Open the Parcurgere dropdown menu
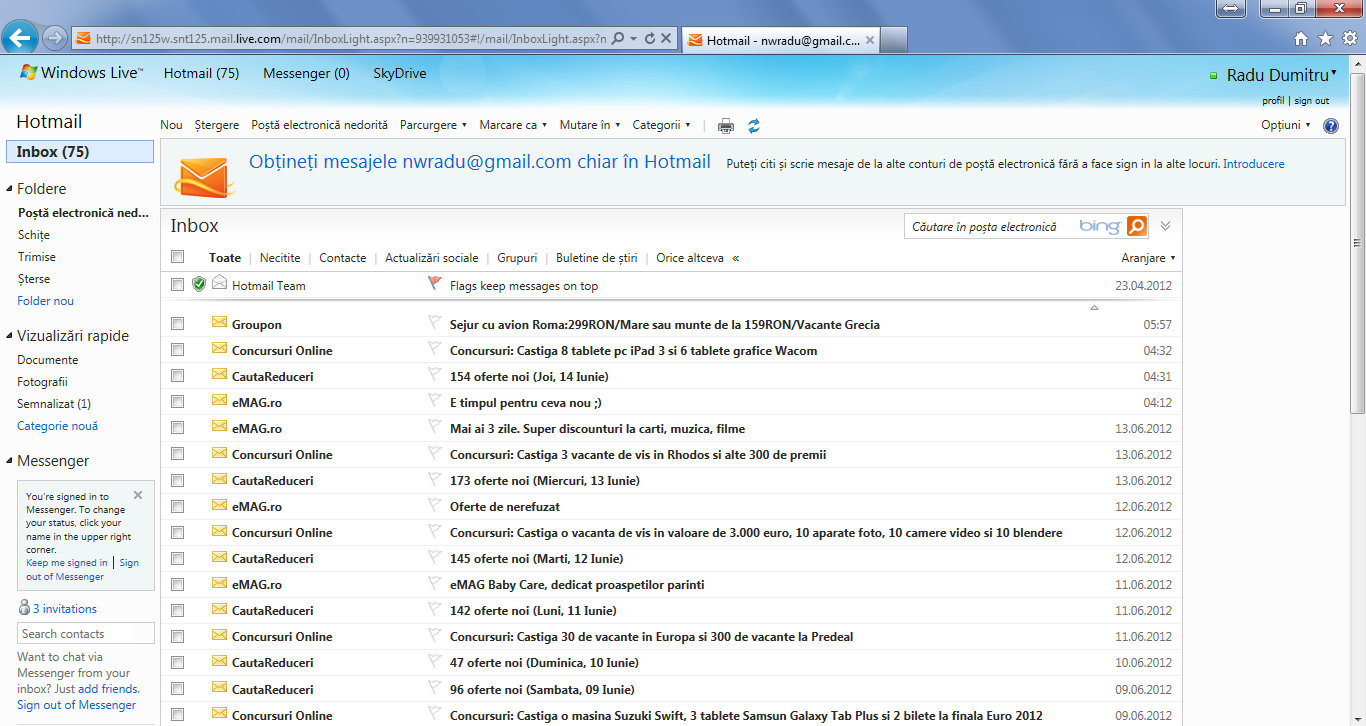The image size is (1366, 726). pos(434,125)
